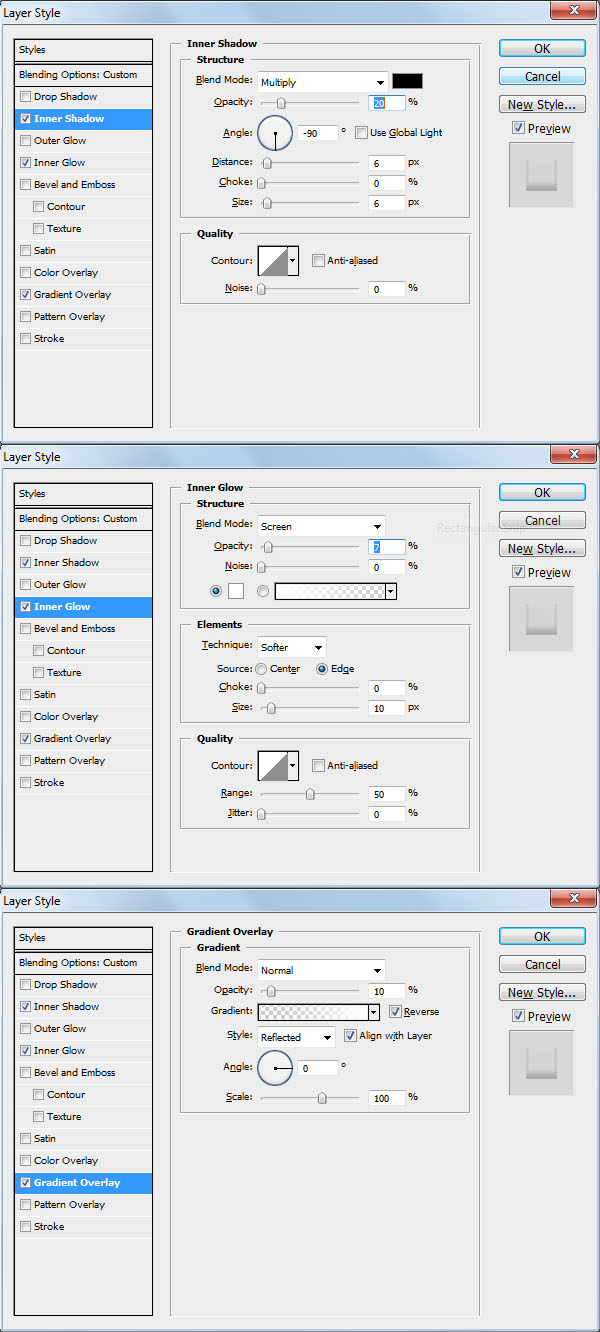This screenshot has width=600, height=1332.
Task: Click New Style in the Gradient Overlay dialog
Action: coord(542,992)
